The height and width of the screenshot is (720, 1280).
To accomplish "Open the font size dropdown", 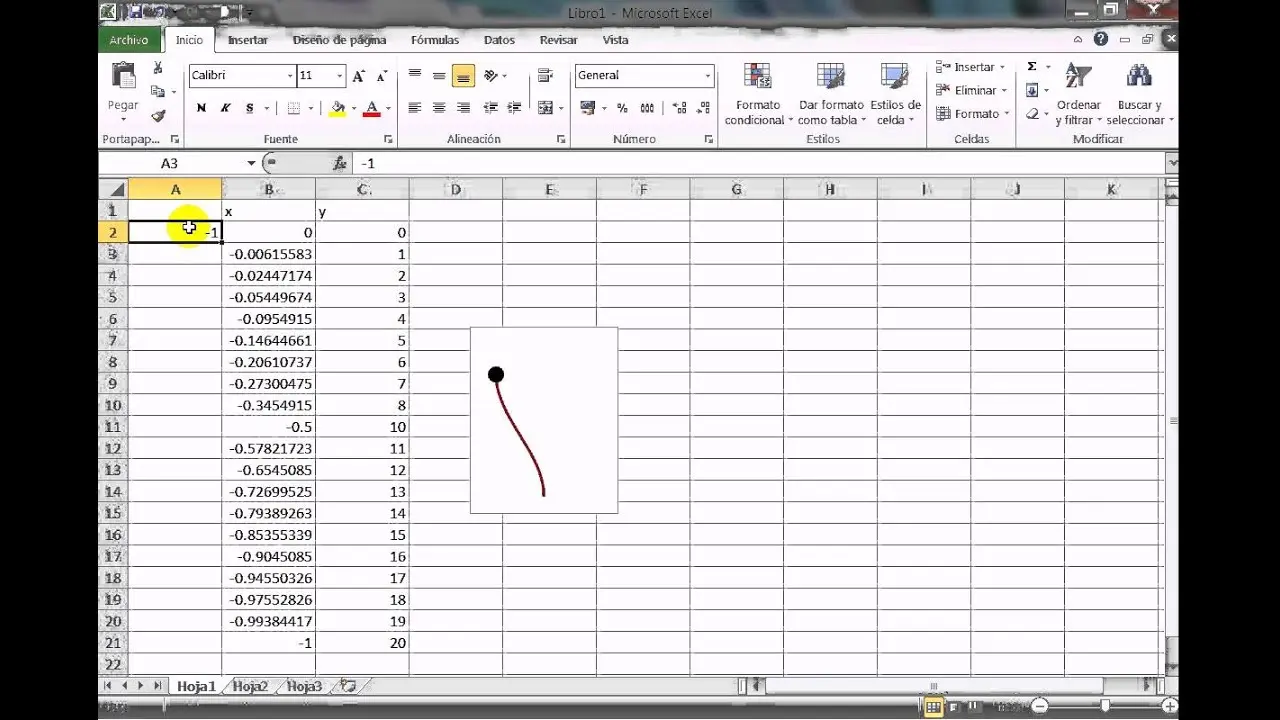I will (340, 75).
